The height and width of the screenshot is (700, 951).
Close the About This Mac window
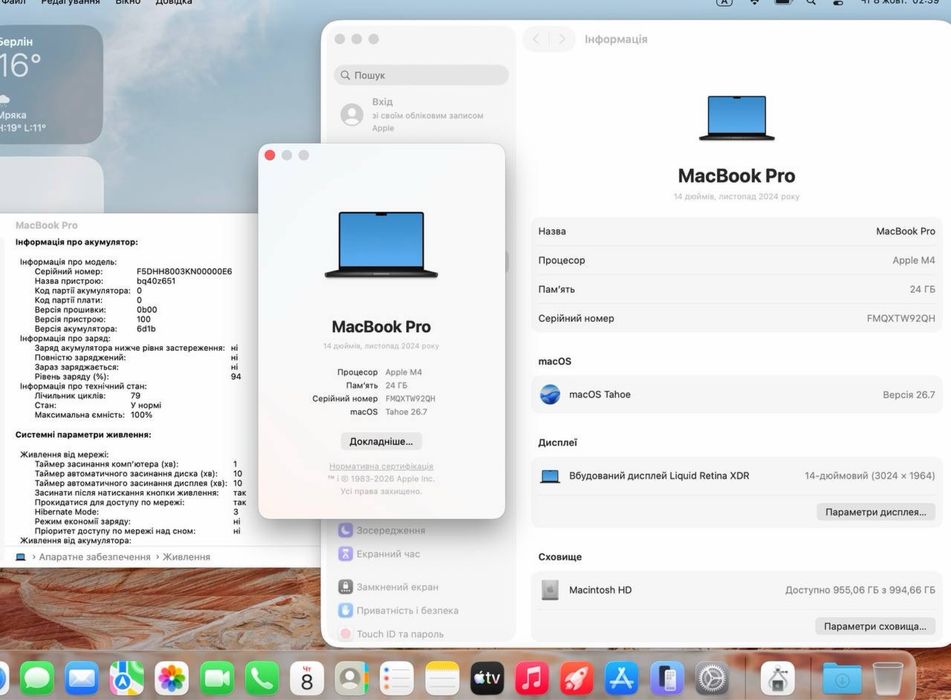click(x=270, y=155)
